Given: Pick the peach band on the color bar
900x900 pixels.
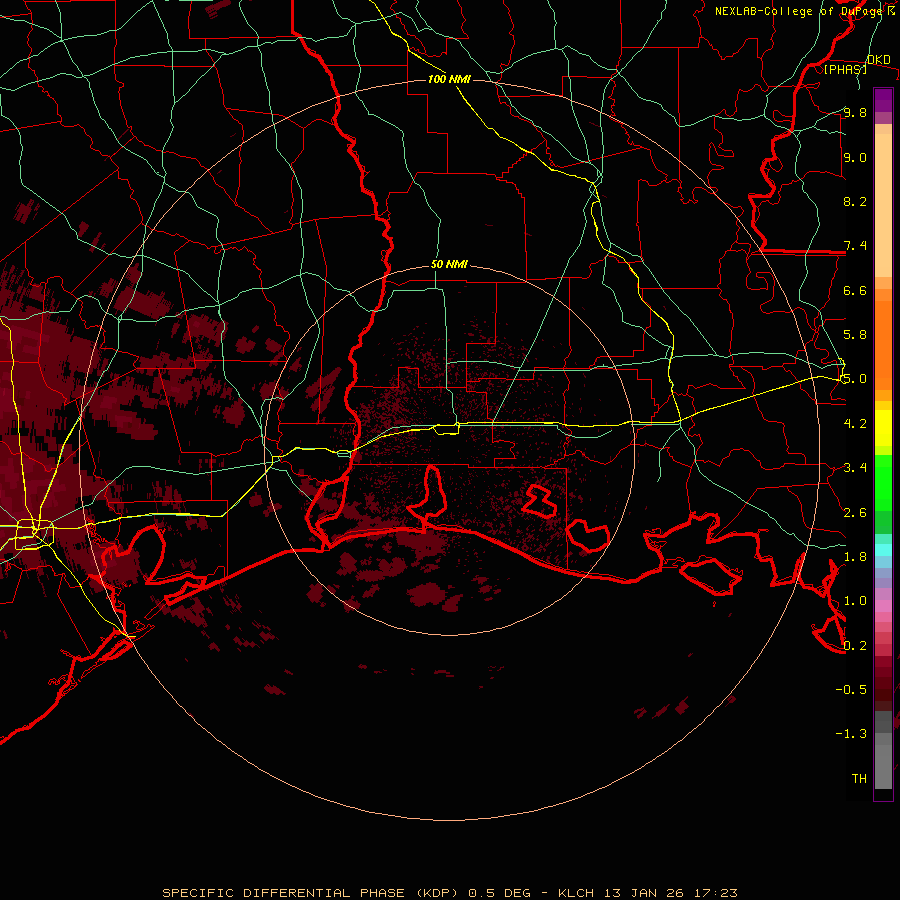Looking at the screenshot, I should point(883,205).
